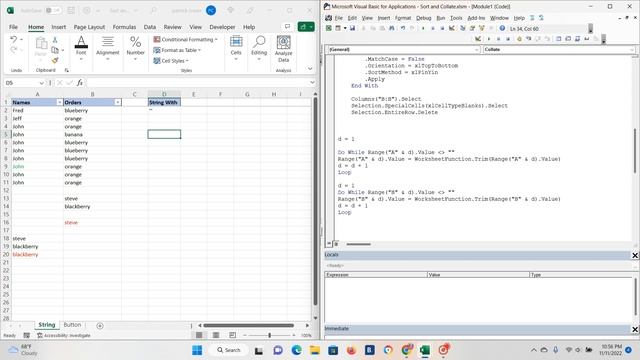Click the Number format button in ribbon

136,48
